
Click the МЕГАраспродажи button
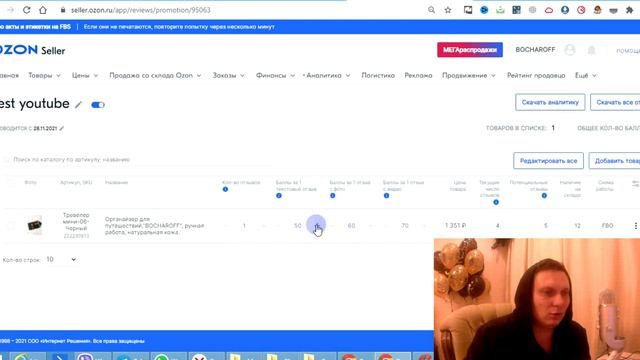(x=470, y=50)
